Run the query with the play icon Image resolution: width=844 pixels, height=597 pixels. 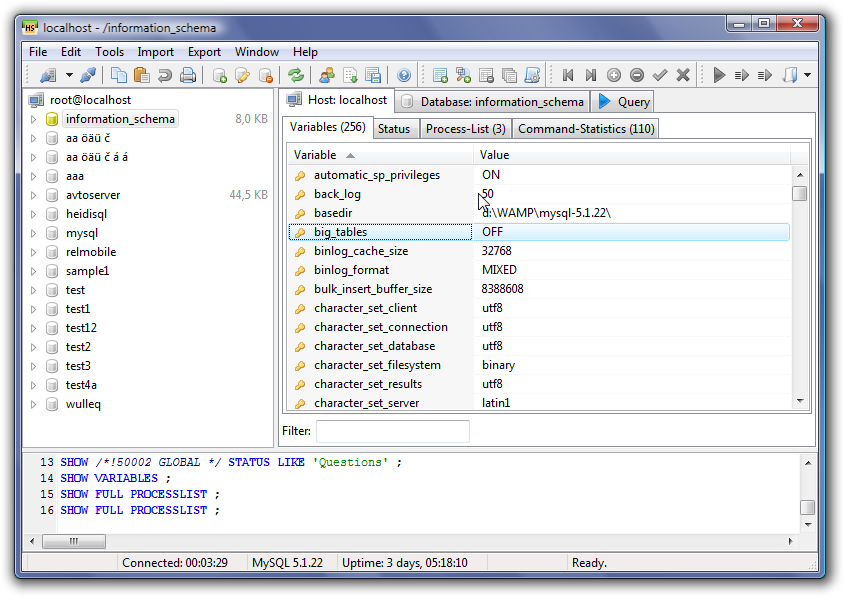pos(718,75)
